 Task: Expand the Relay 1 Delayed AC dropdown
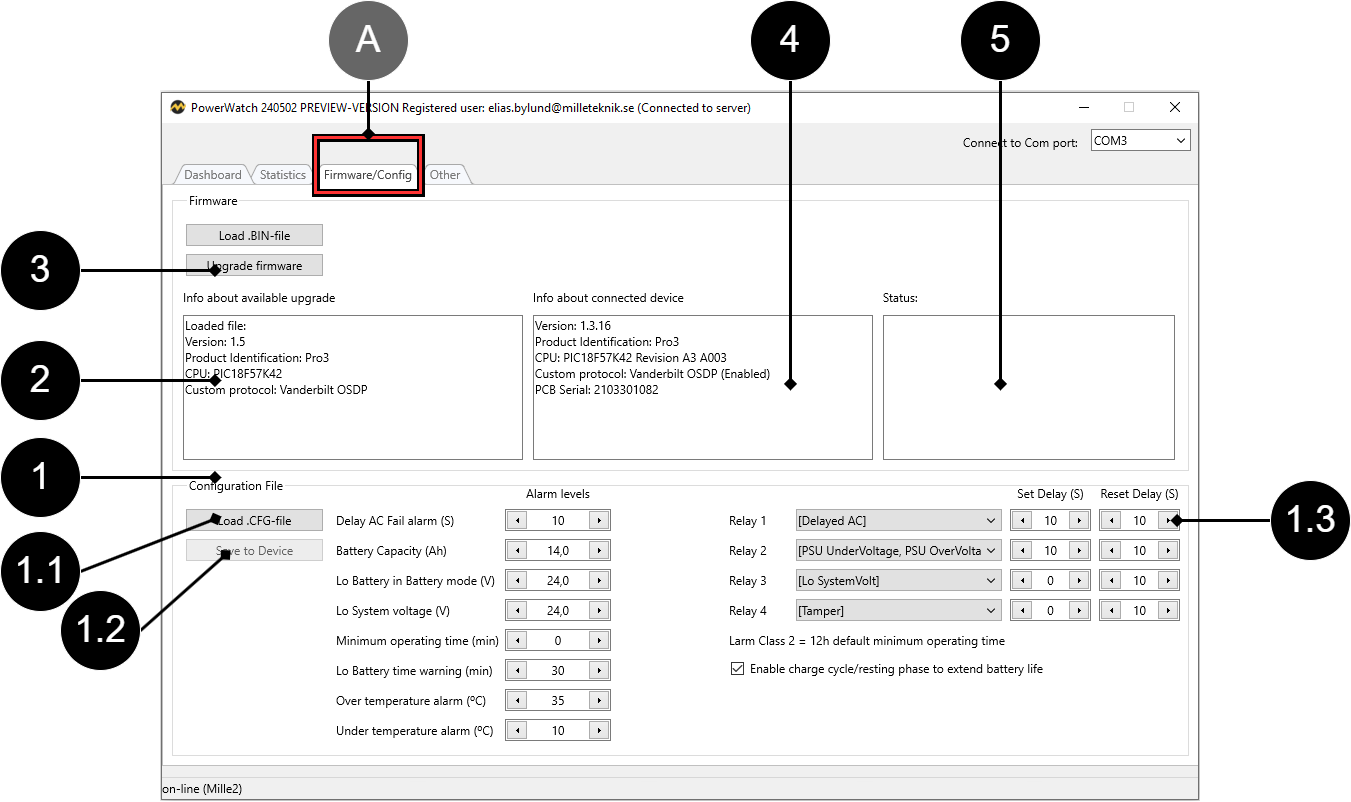[x=898, y=521]
